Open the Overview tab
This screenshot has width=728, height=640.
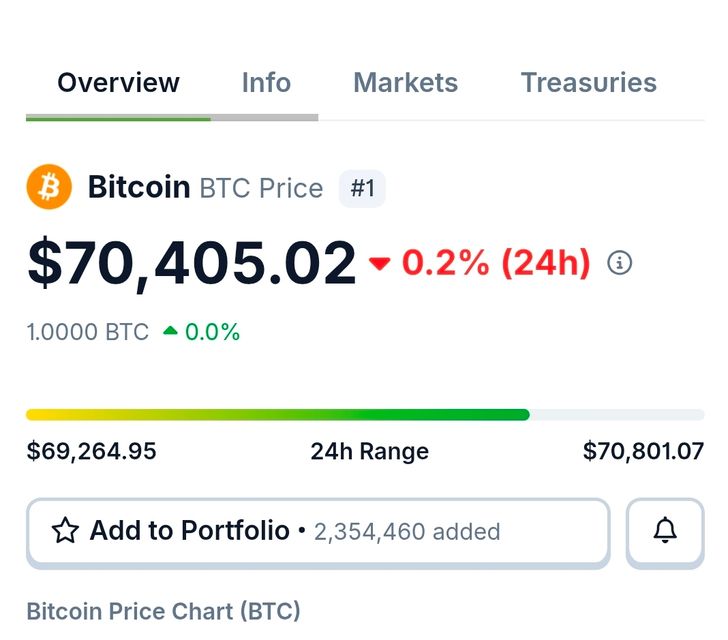(118, 83)
